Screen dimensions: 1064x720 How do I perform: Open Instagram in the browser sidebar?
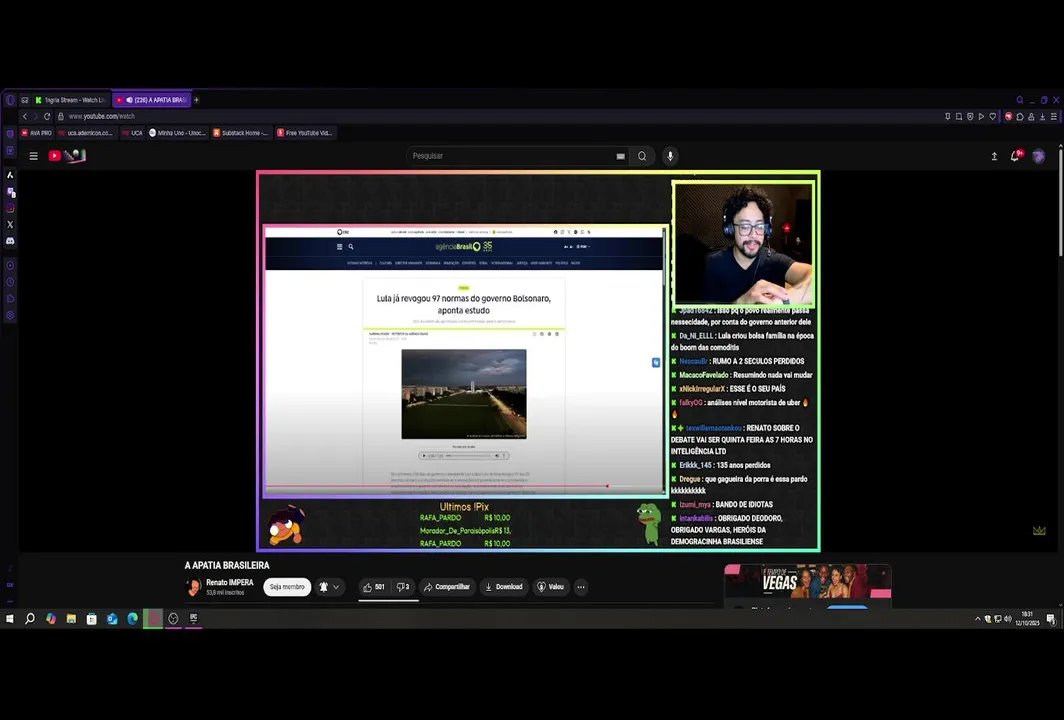tap(10, 208)
